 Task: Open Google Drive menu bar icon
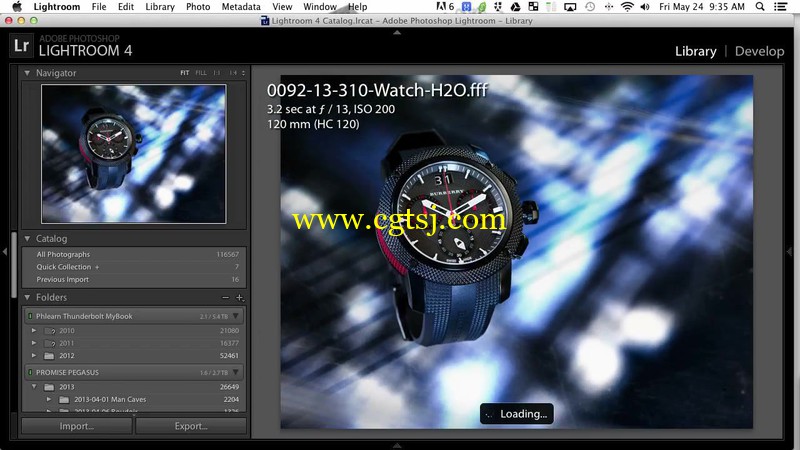pyautogui.click(x=515, y=7)
